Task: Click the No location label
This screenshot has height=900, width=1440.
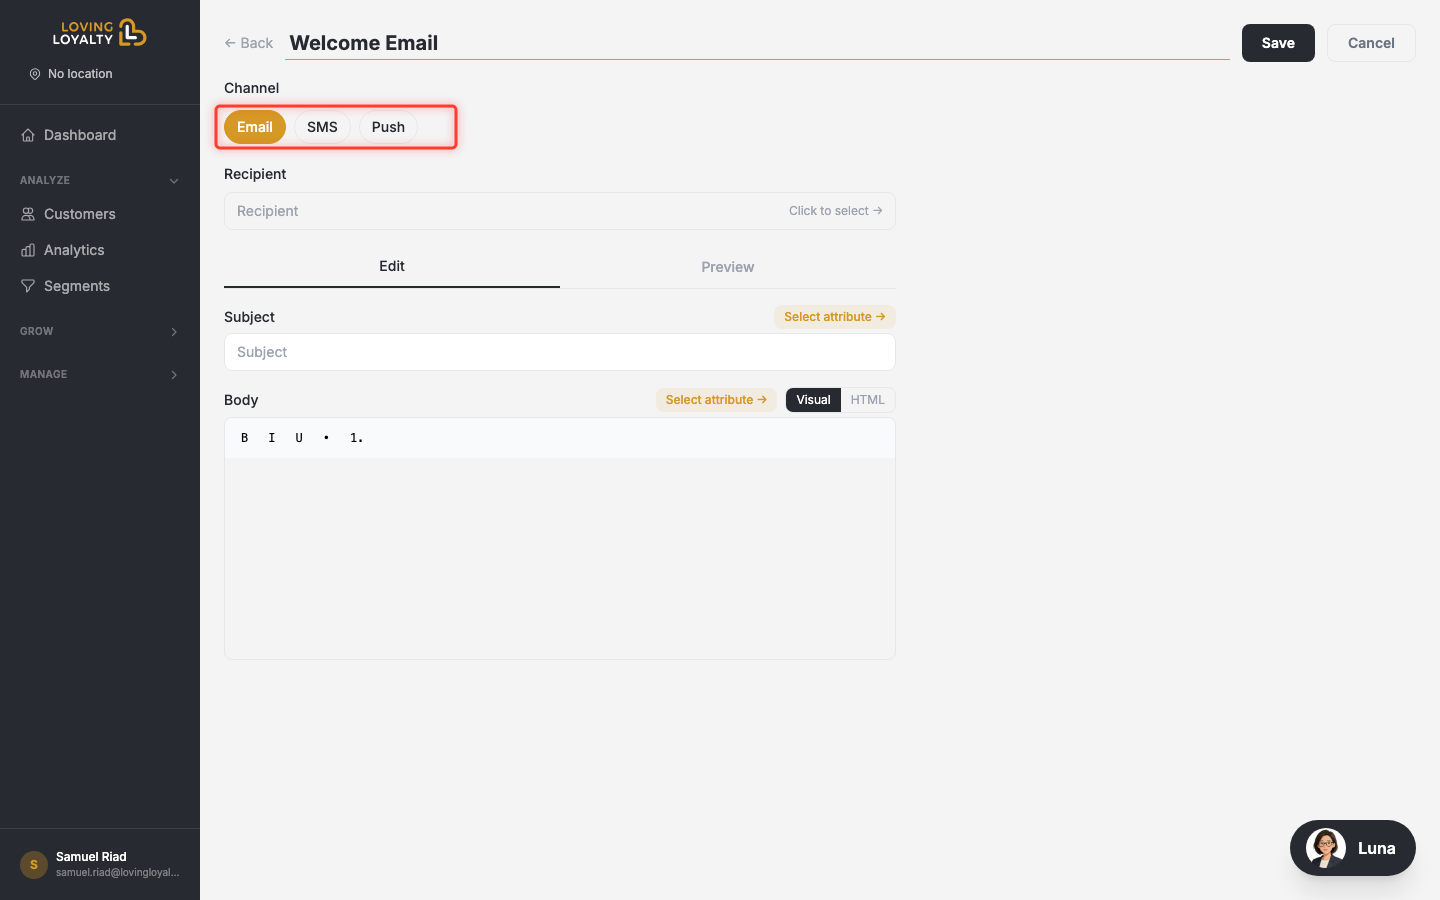Action: pyautogui.click(x=80, y=74)
